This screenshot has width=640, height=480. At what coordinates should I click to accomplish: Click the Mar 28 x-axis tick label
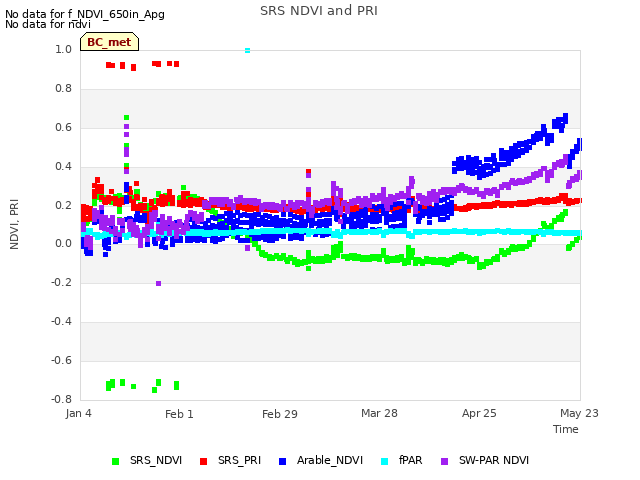[x=379, y=413]
